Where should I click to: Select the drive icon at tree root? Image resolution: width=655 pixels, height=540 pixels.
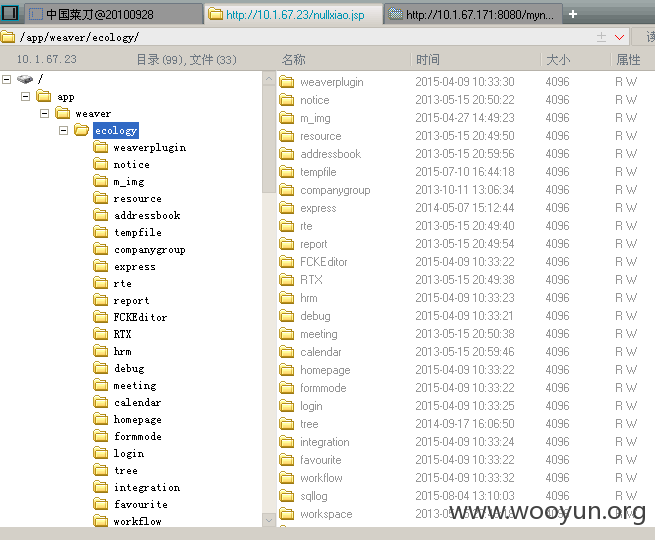[25, 79]
